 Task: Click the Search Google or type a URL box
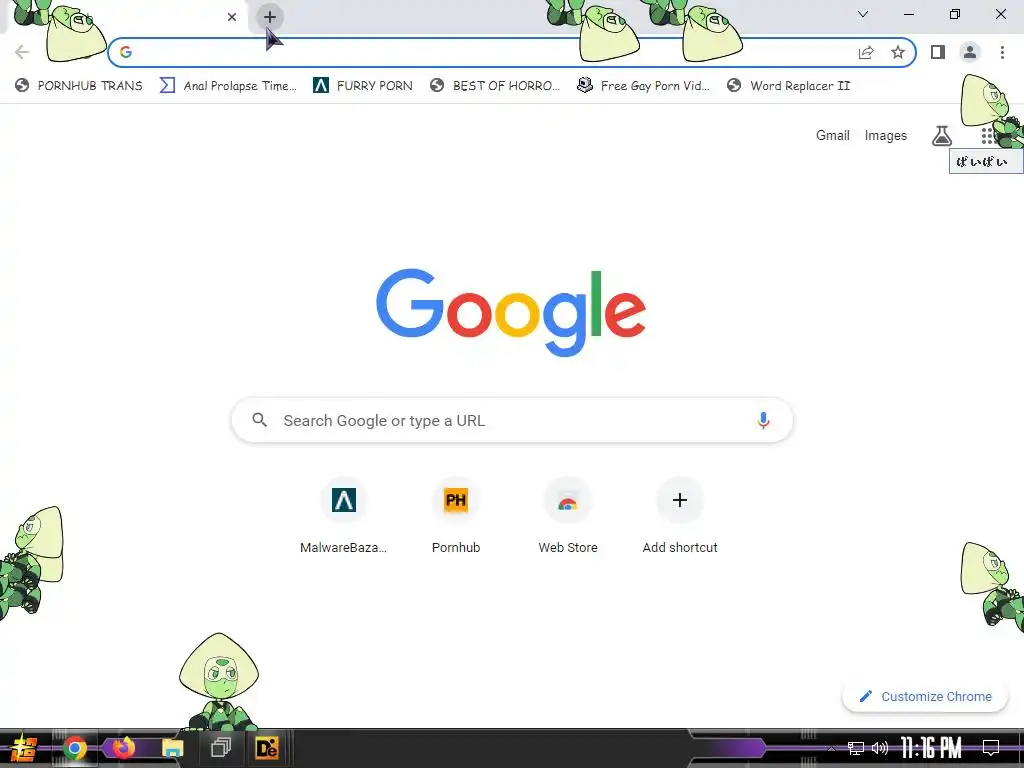[512, 420]
